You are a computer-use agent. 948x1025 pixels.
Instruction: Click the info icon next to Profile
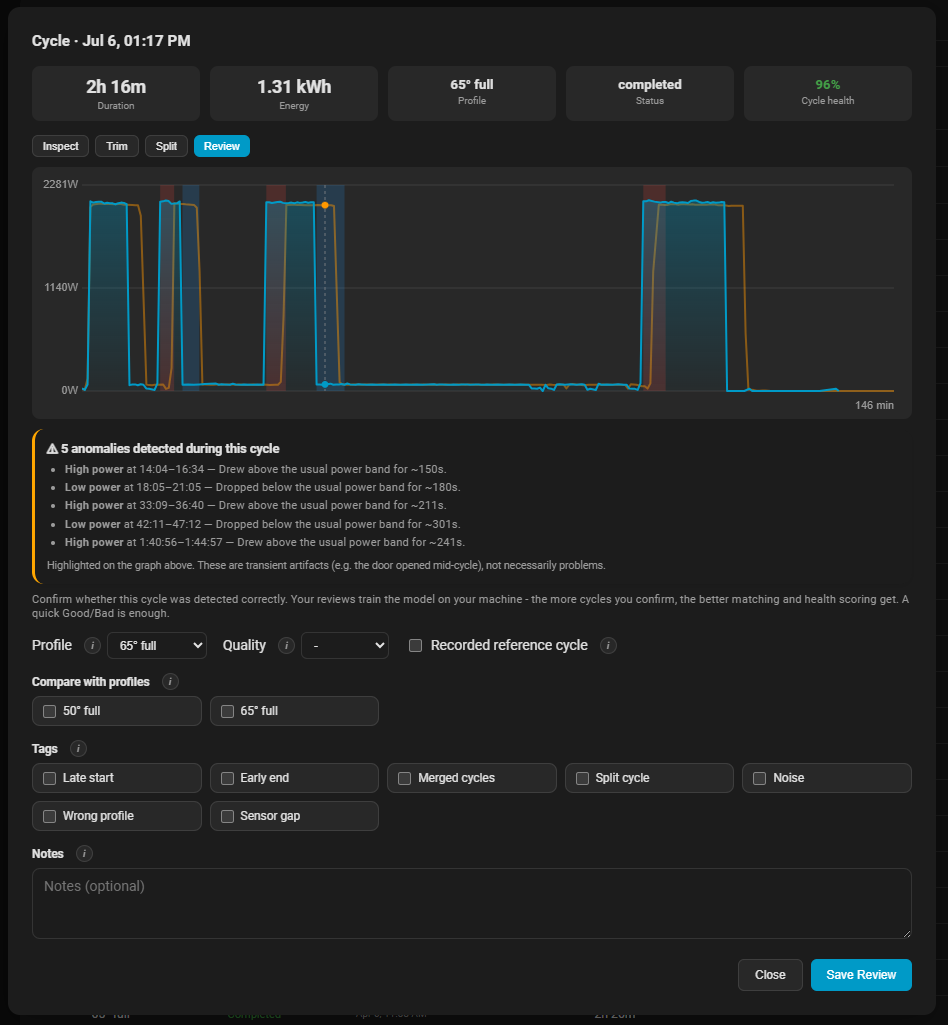click(92, 646)
